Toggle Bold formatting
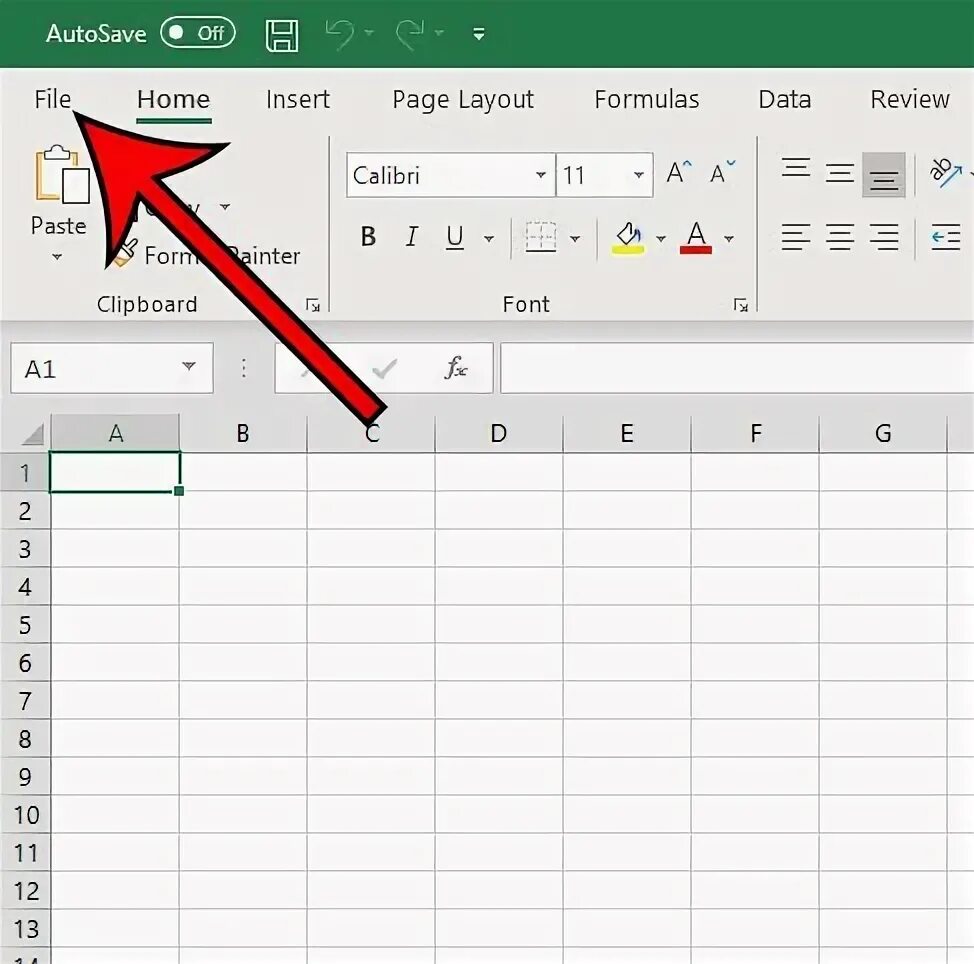 tap(368, 237)
